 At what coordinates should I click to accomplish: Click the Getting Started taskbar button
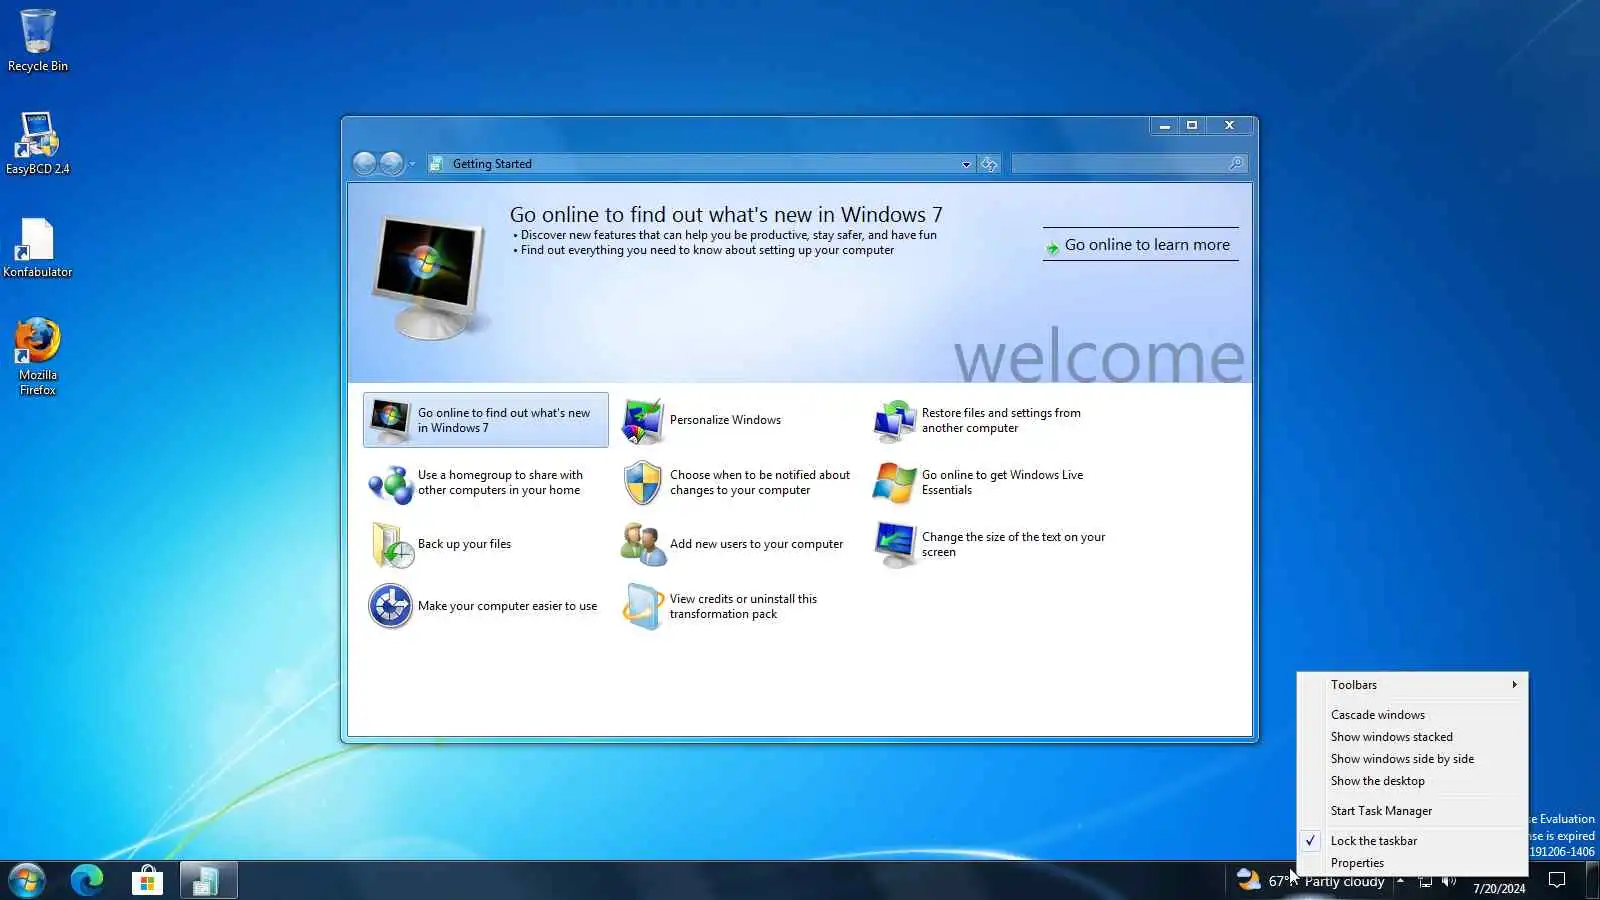click(x=208, y=881)
